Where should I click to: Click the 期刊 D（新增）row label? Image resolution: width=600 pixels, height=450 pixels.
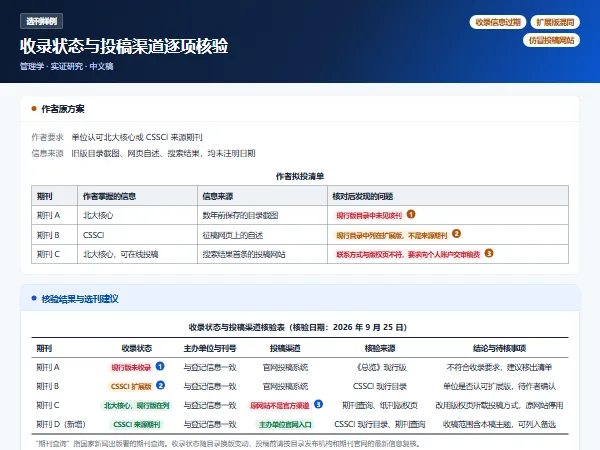pyautogui.click(x=61, y=424)
